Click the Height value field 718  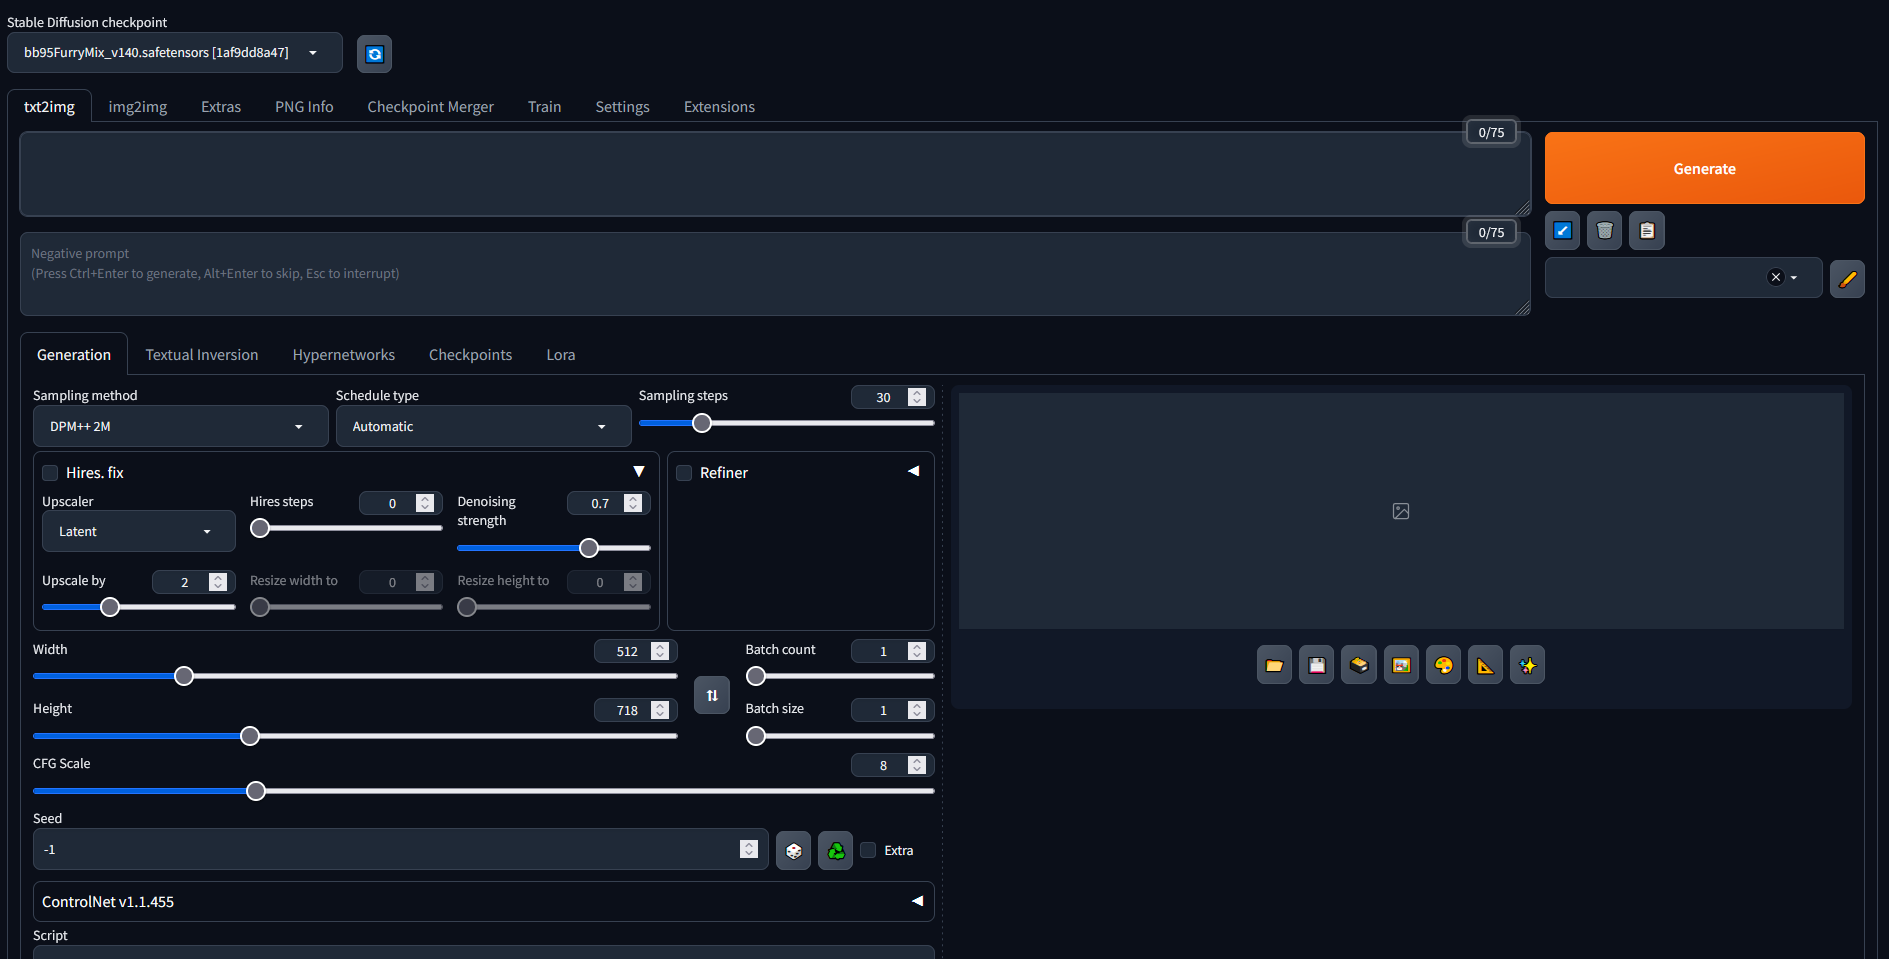[x=635, y=710]
